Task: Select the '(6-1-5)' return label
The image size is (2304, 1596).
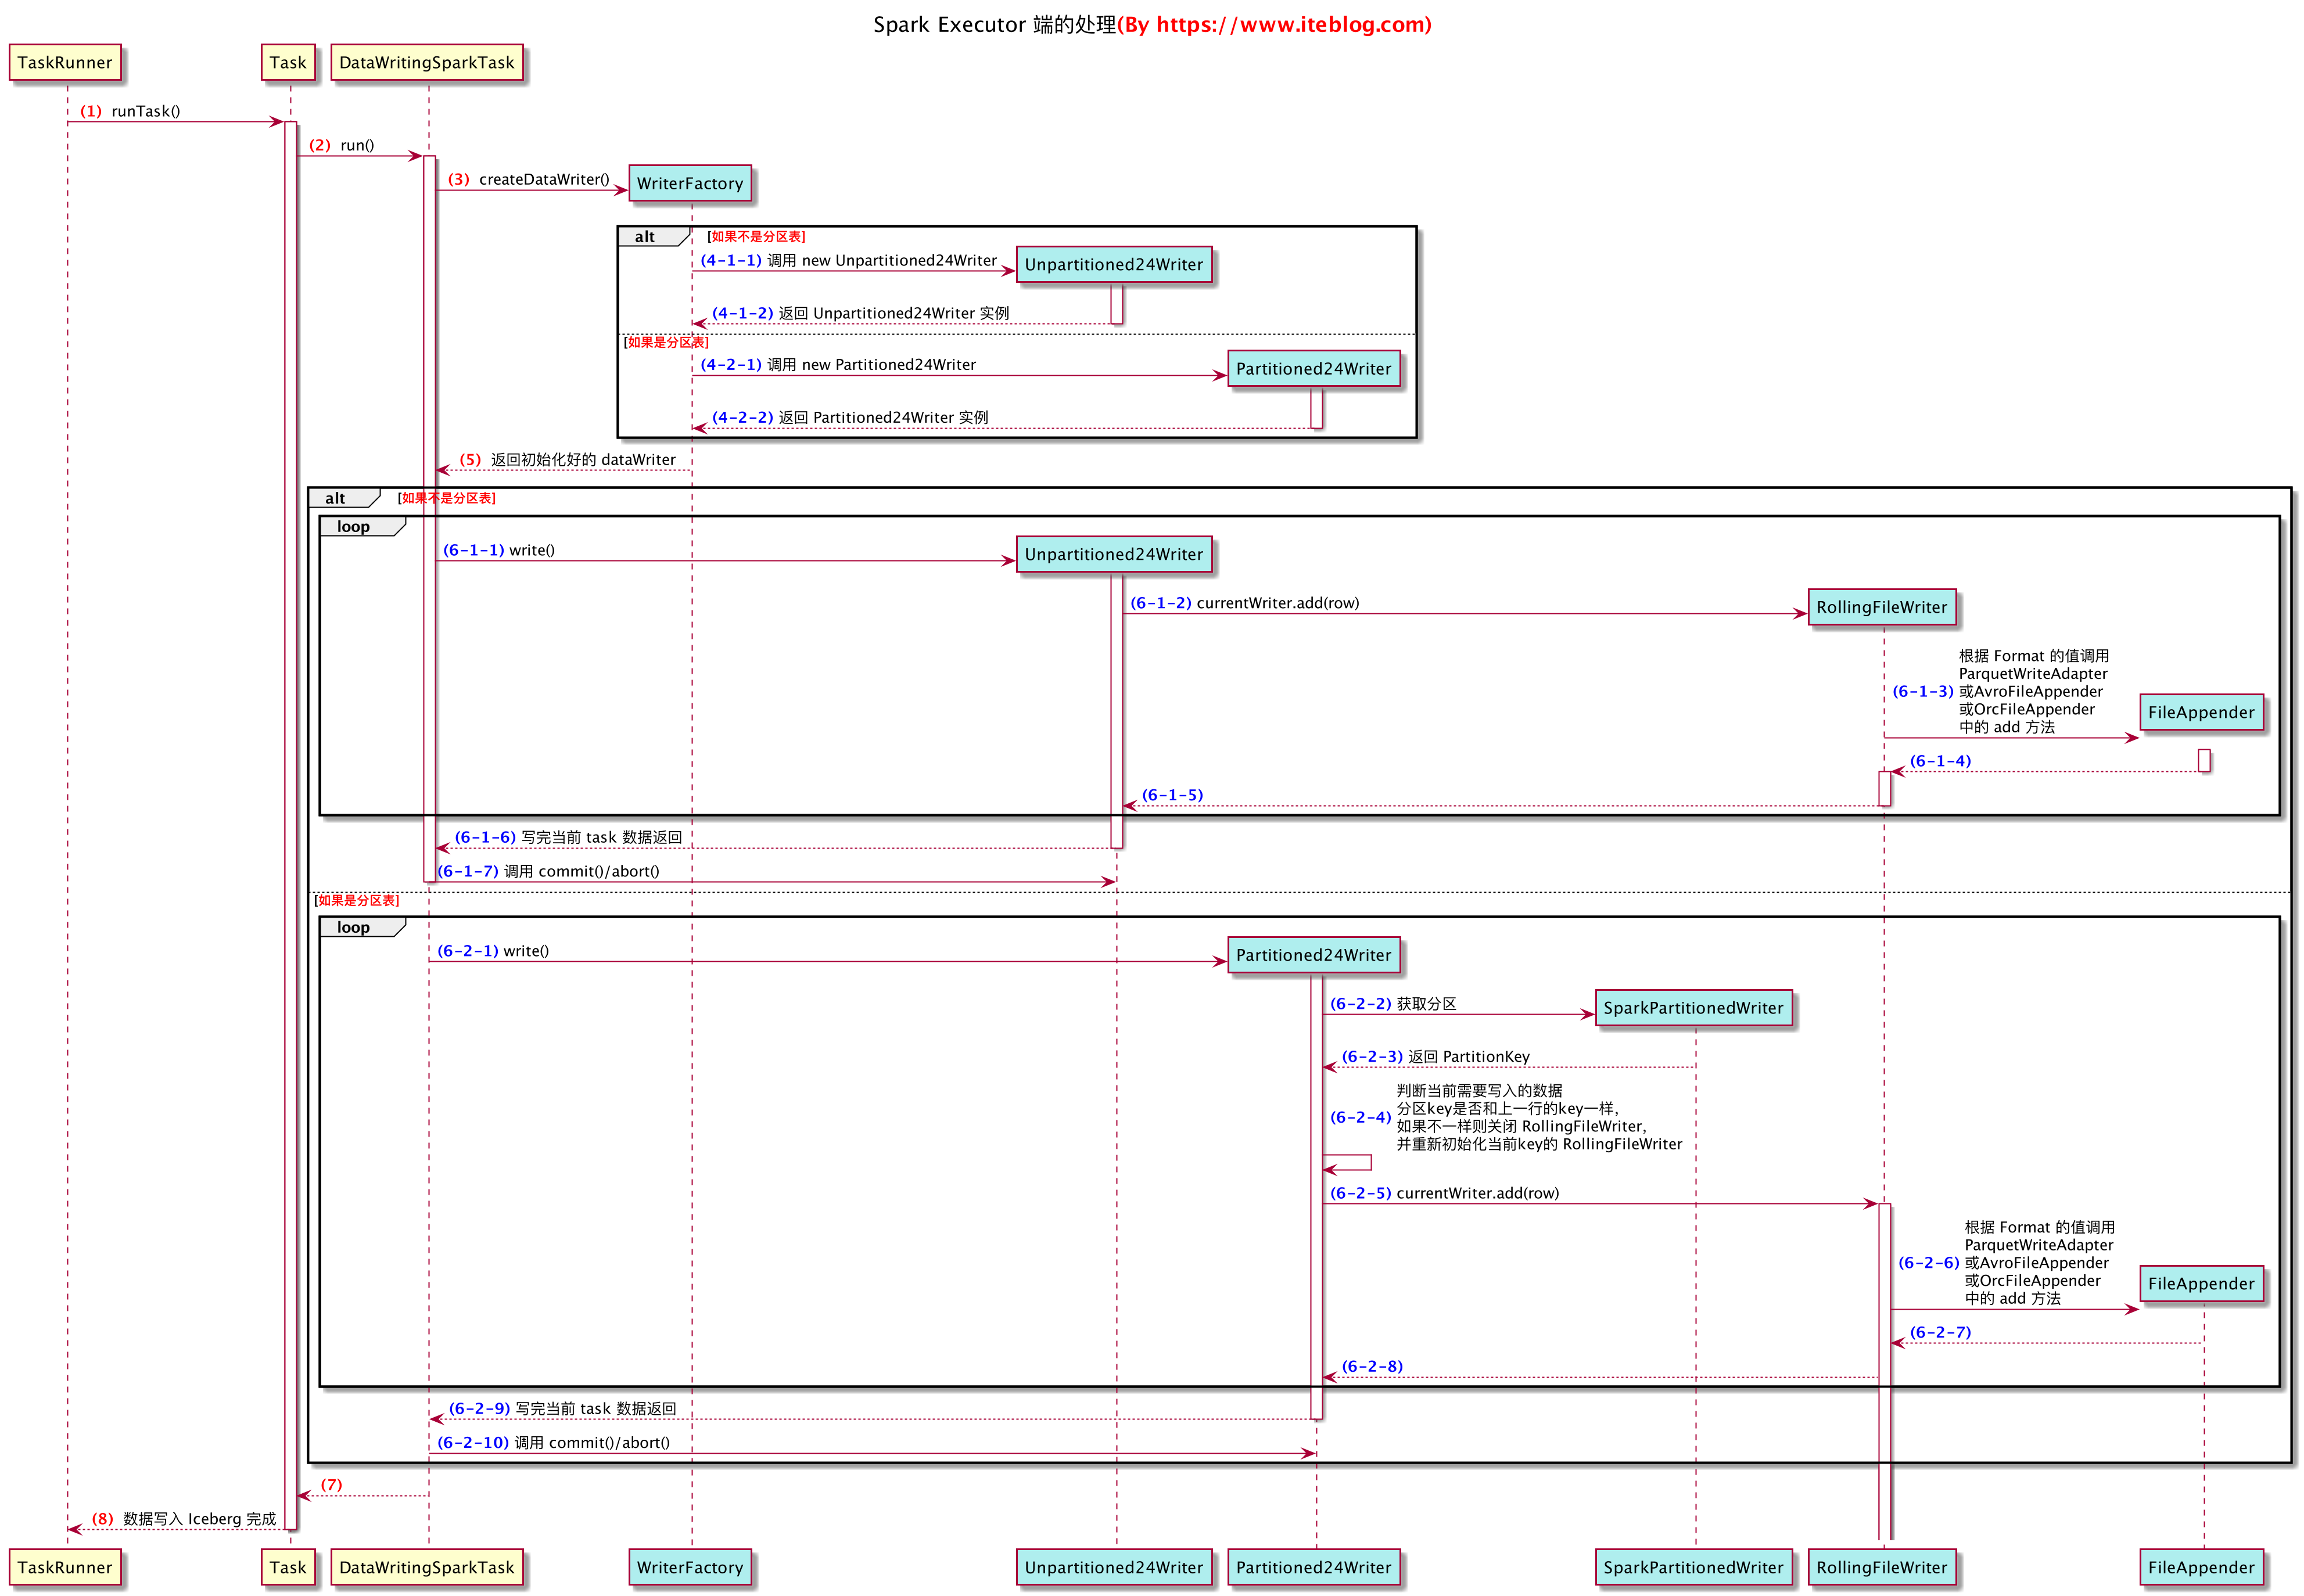Action: [1172, 795]
